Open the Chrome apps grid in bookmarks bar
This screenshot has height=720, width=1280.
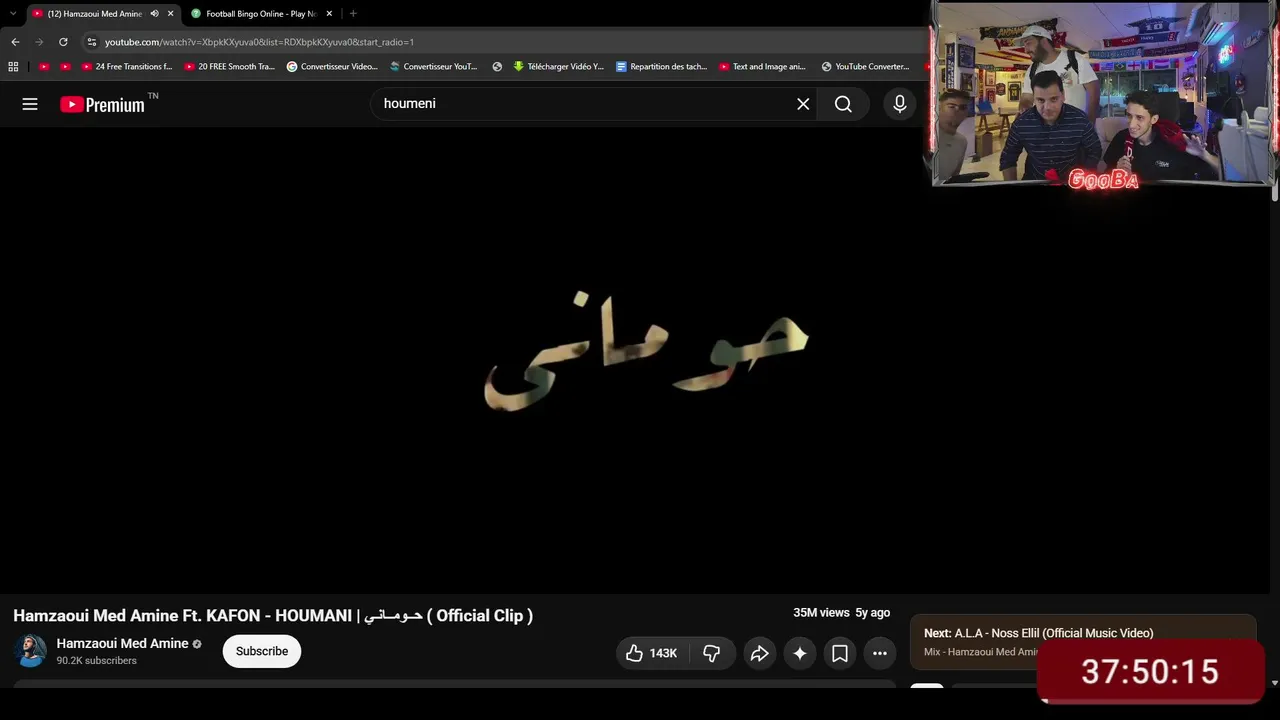point(13,67)
